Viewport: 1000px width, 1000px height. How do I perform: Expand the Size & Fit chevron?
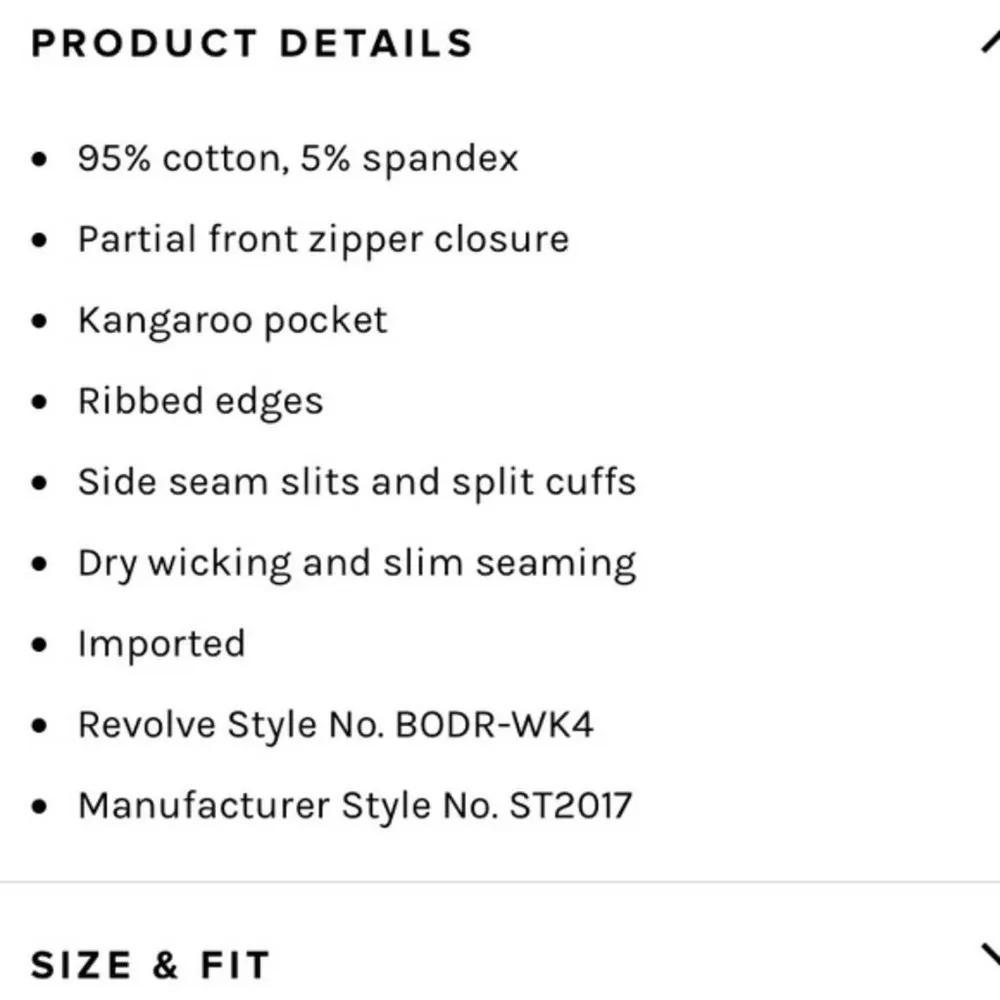(x=989, y=956)
